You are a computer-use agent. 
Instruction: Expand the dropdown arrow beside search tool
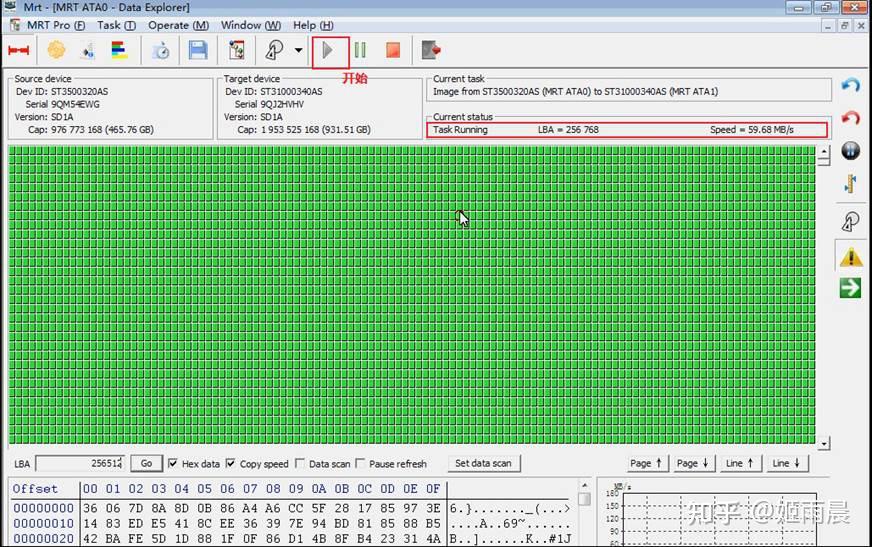point(299,51)
